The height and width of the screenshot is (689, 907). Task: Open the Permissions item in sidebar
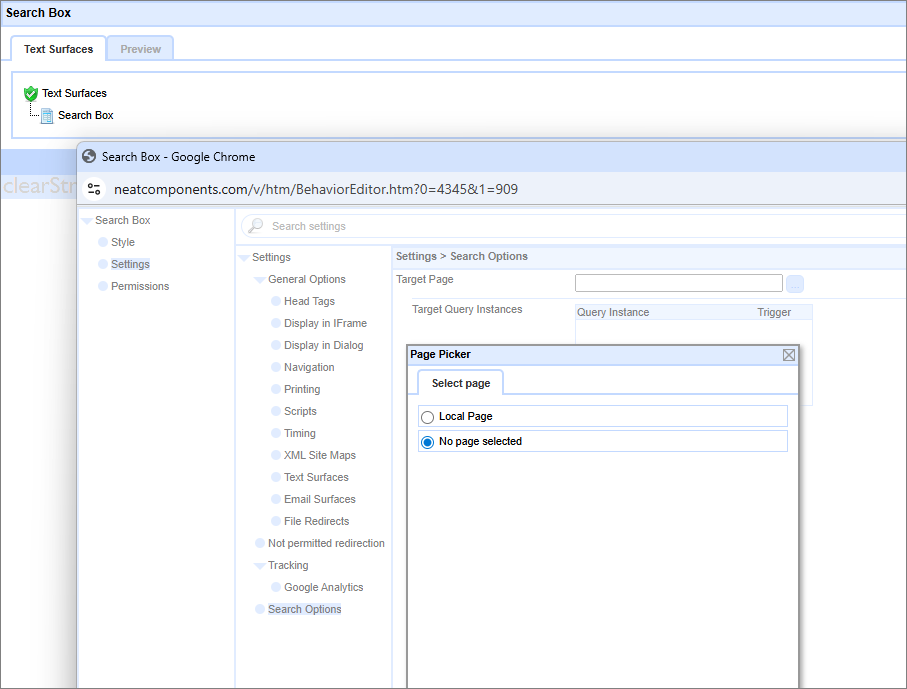coord(140,286)
